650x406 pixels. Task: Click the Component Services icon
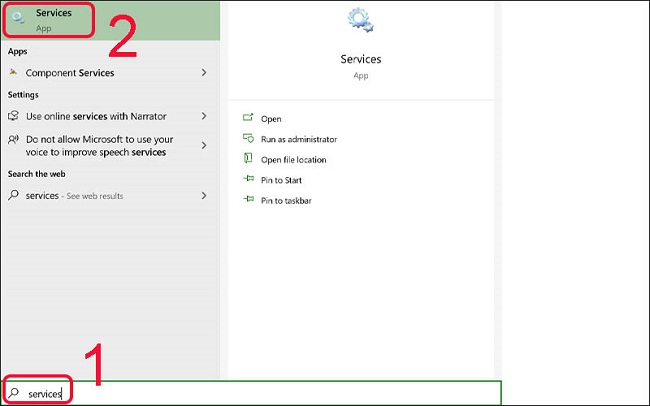pos(13,72)
